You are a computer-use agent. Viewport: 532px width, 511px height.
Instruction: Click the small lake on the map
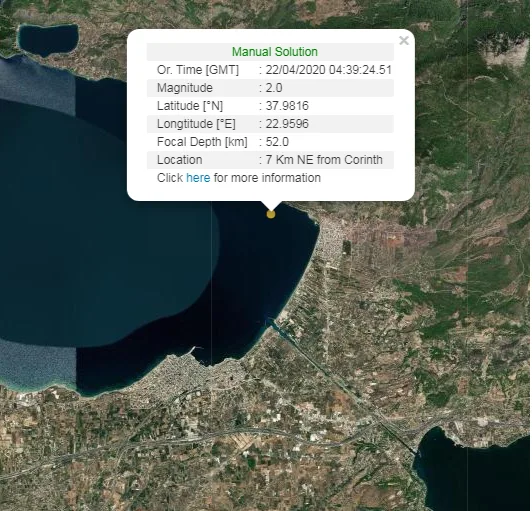pyautogui.click(x=48, y=39)
